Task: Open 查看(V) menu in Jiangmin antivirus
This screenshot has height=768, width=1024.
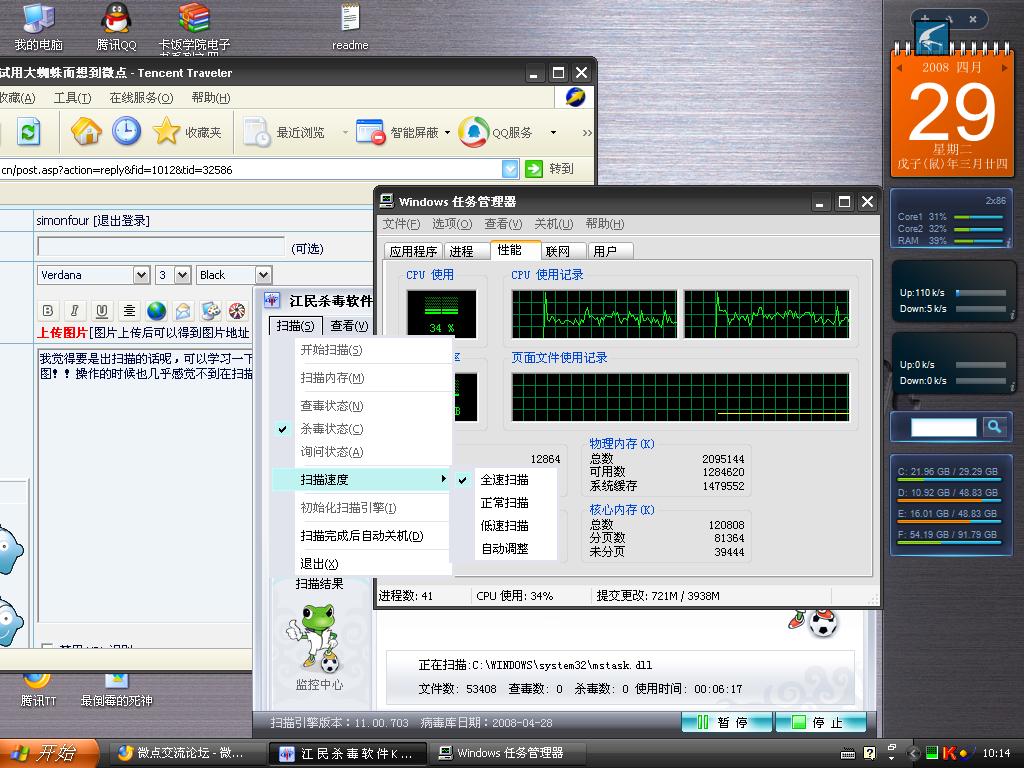Action: 349,325
